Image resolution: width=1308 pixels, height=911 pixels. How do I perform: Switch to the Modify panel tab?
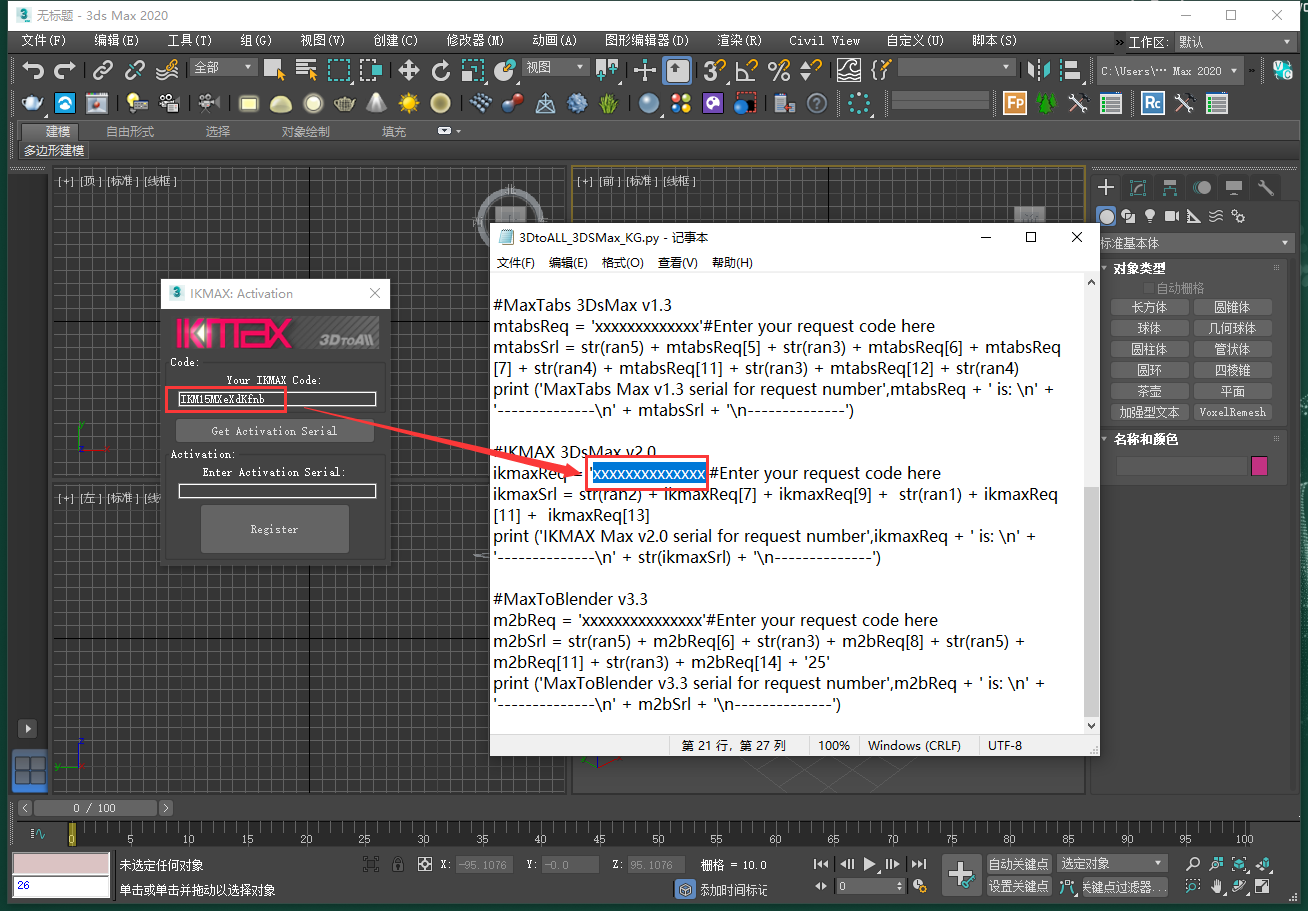(x=1138, y=187)
